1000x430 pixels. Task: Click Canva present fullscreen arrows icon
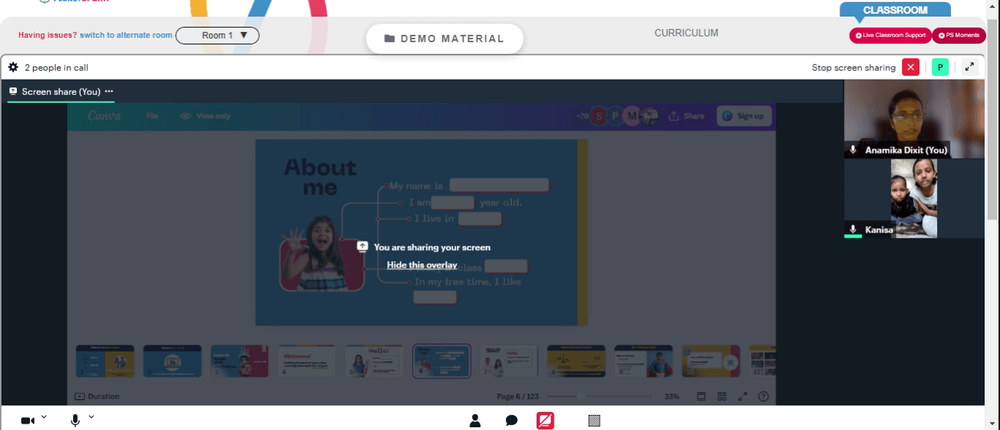pos(742,396)
